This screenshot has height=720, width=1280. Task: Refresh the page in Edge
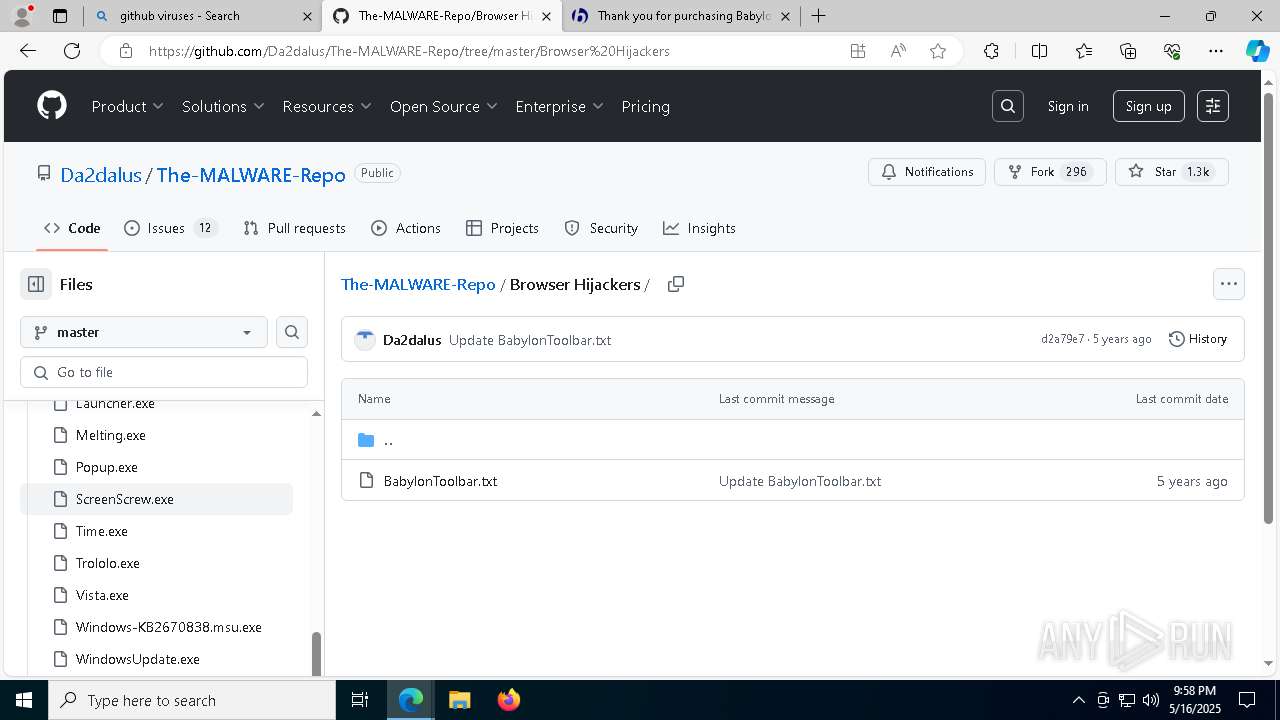point(72,51)
